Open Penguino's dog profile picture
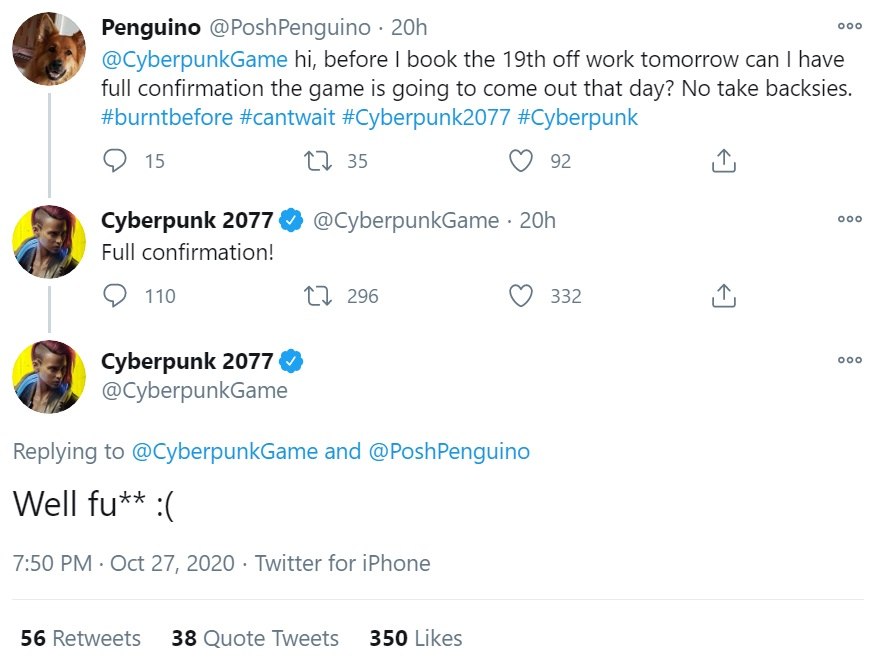 click(48, 49)
